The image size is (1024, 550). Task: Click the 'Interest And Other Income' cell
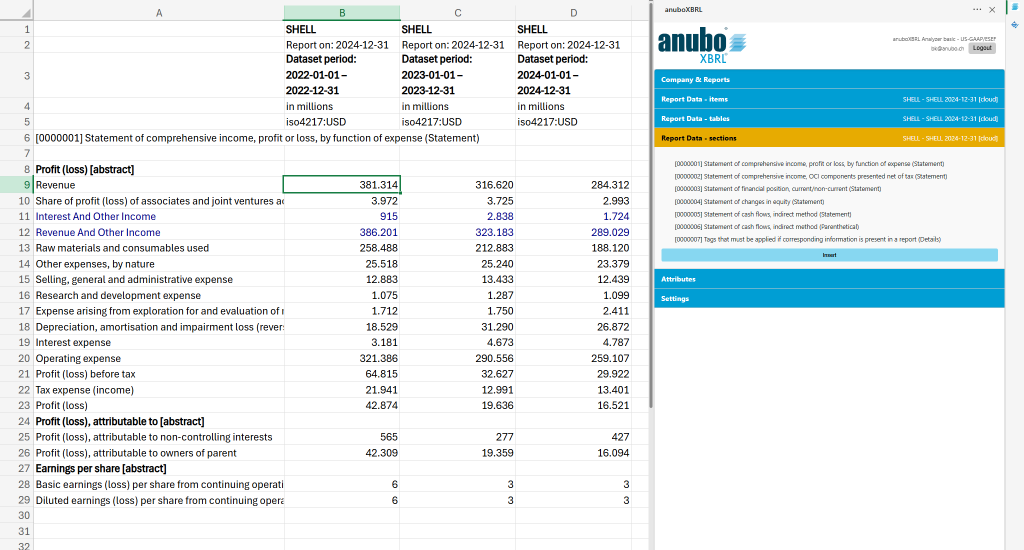[159, 216]
